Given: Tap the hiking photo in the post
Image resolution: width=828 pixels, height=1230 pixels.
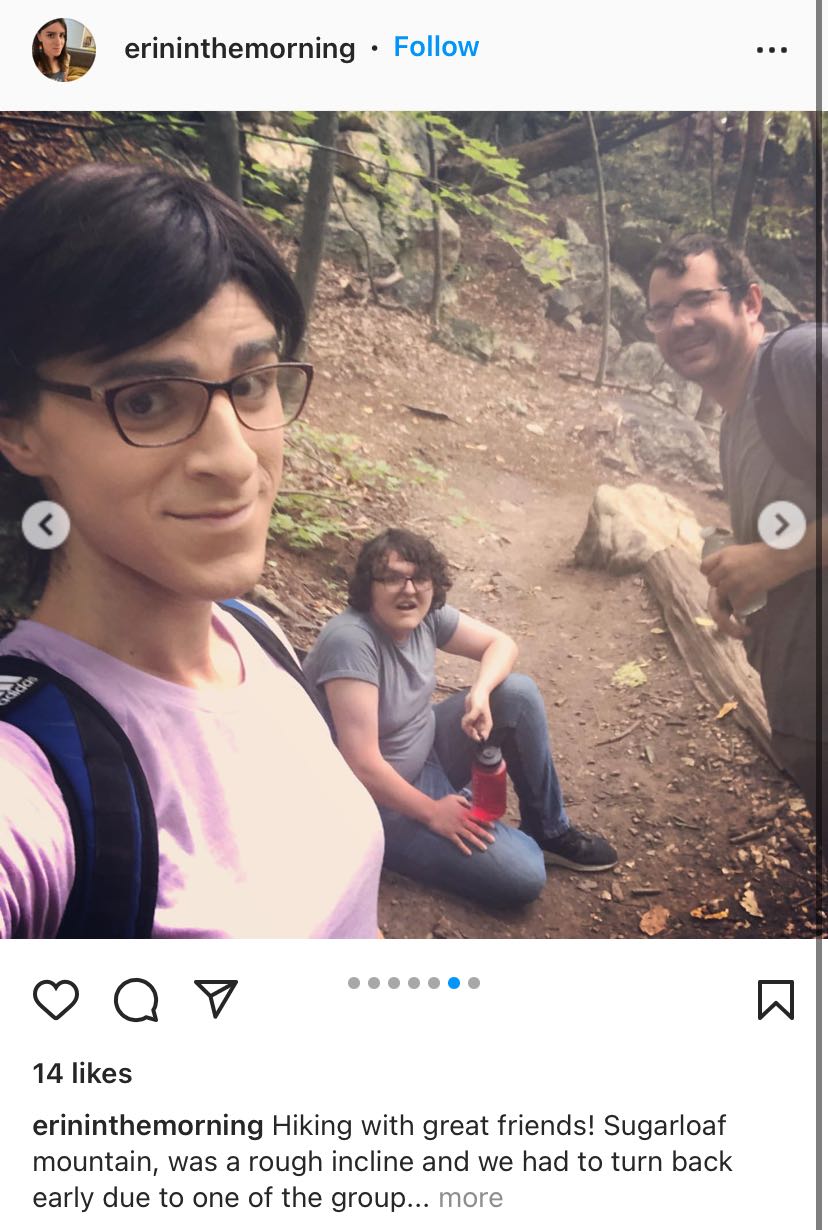Looking at the screenshot, I should pos(409,524).
